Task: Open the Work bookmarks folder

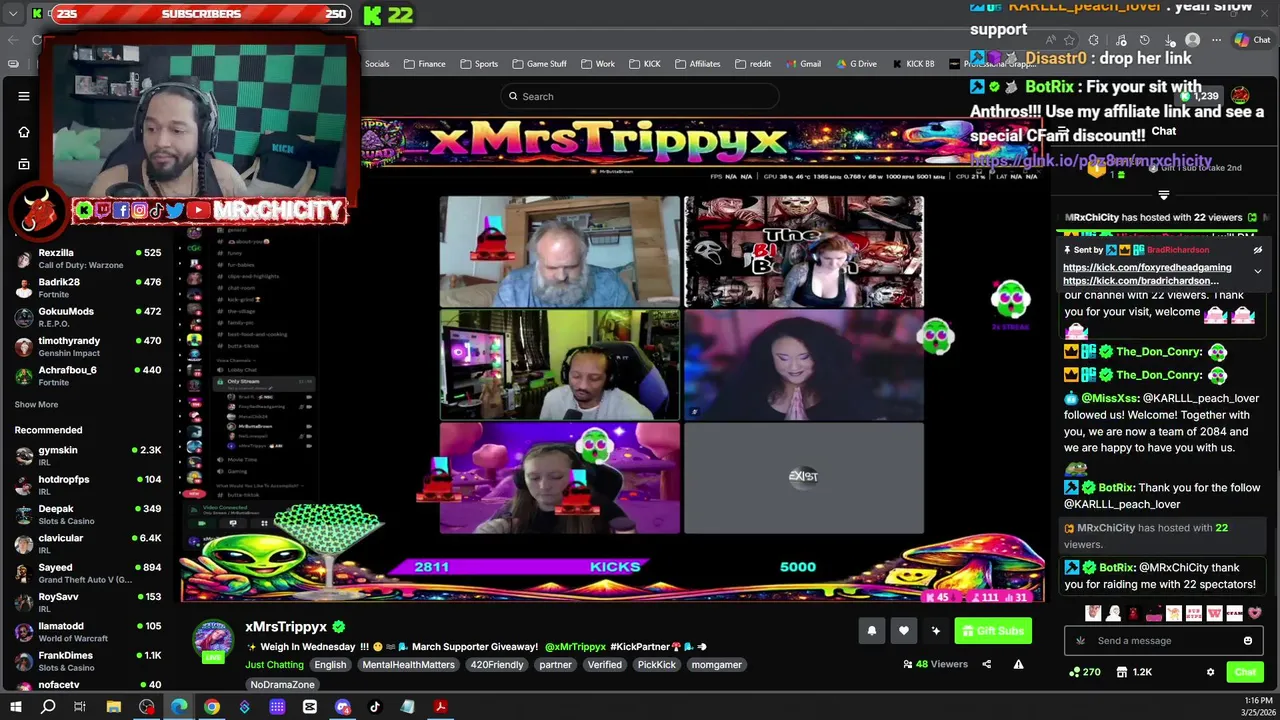Action: 597,64
